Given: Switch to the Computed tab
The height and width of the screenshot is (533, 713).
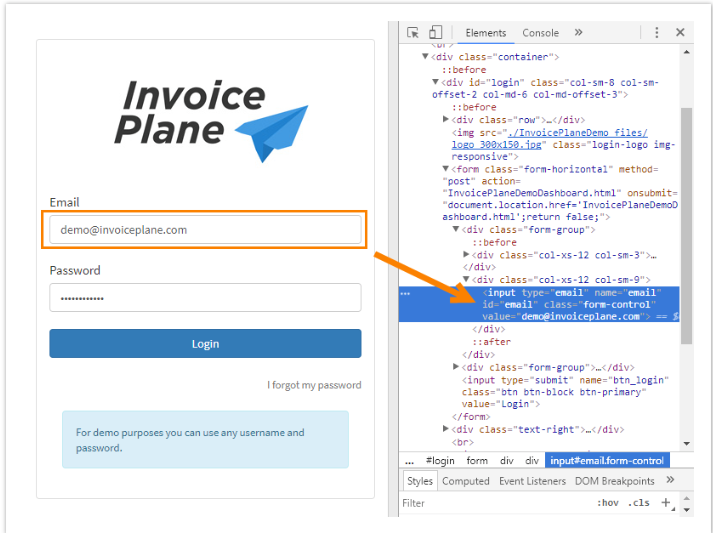Looking at the screenshot, I should pos(466,481).
